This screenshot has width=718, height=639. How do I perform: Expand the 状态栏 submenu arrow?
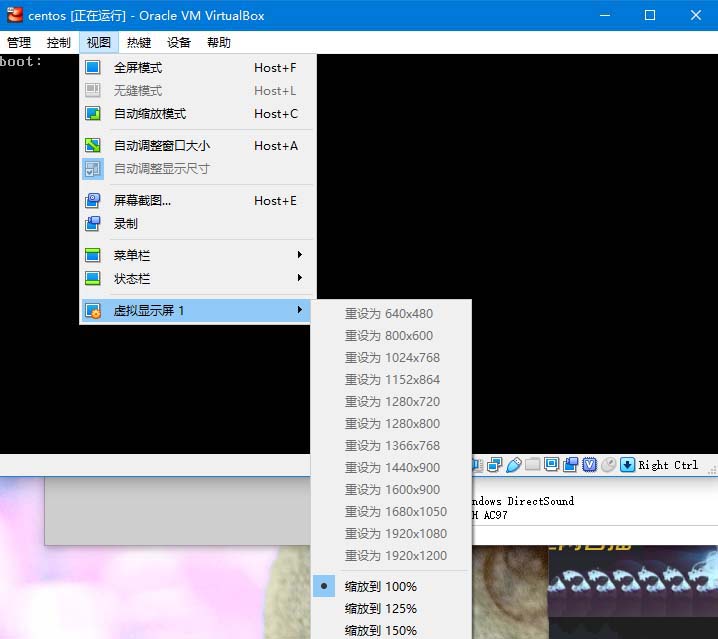click(299, 278)
